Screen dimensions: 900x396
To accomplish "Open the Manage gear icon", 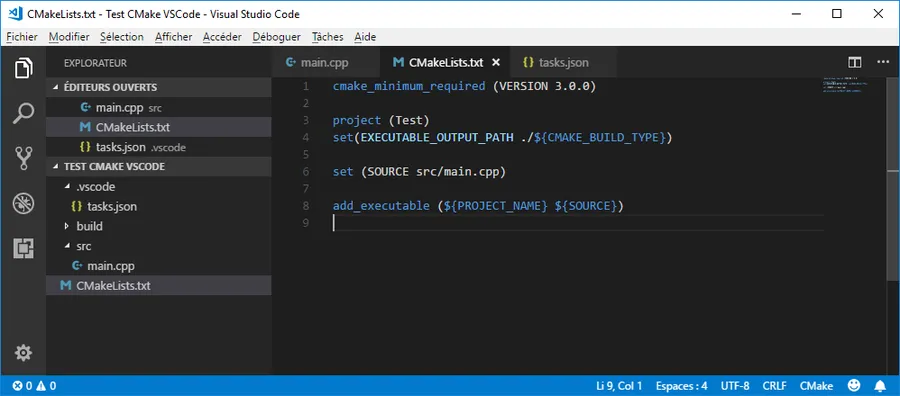I will pos(23,352).
